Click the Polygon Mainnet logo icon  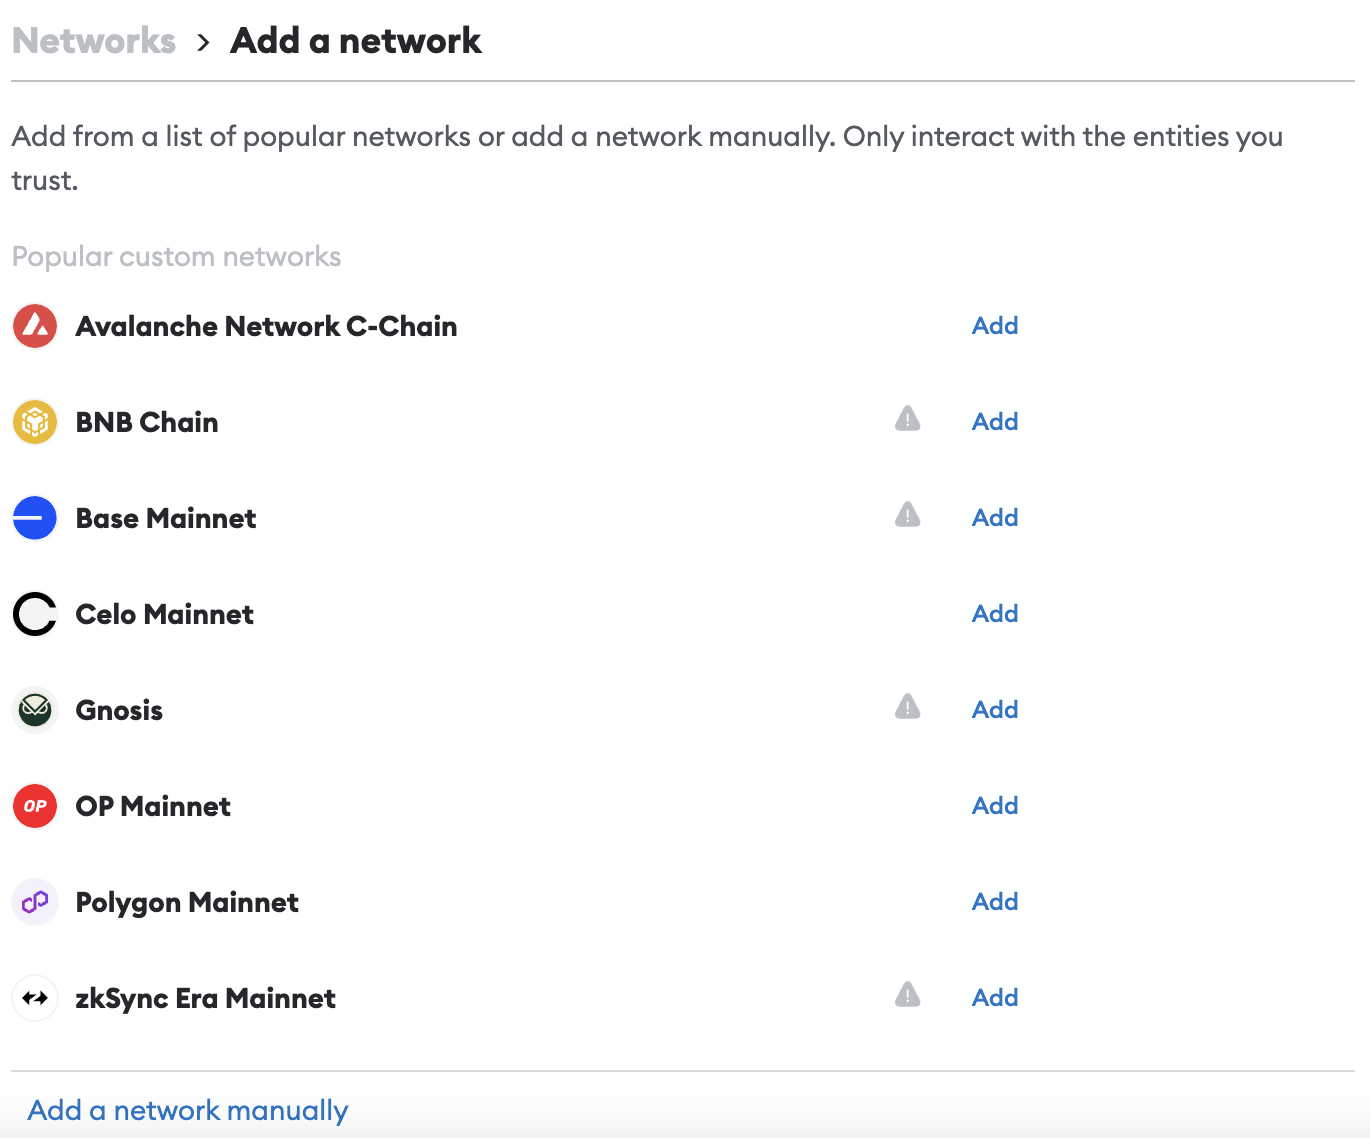[x=35, y=902]
